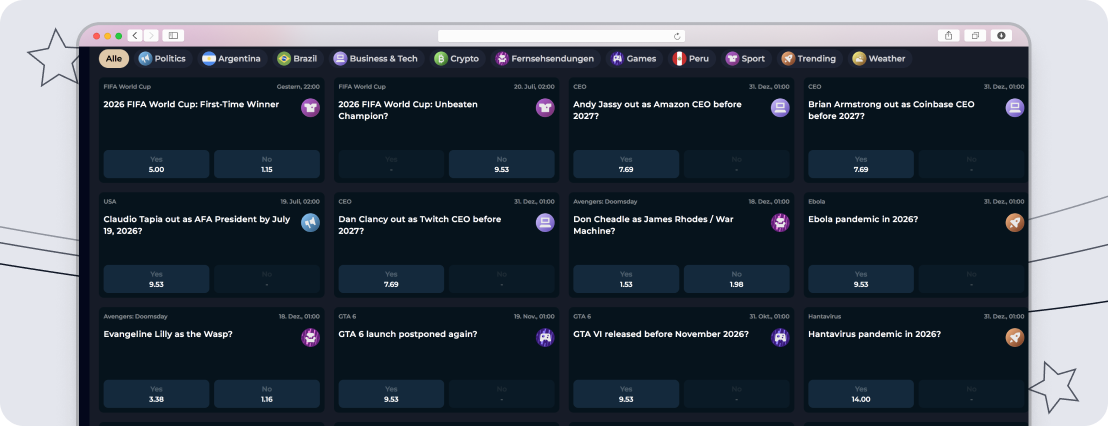Click the reload icon in address bar
This screenshot has width=1108, height=426.
[x=677, y=36]
